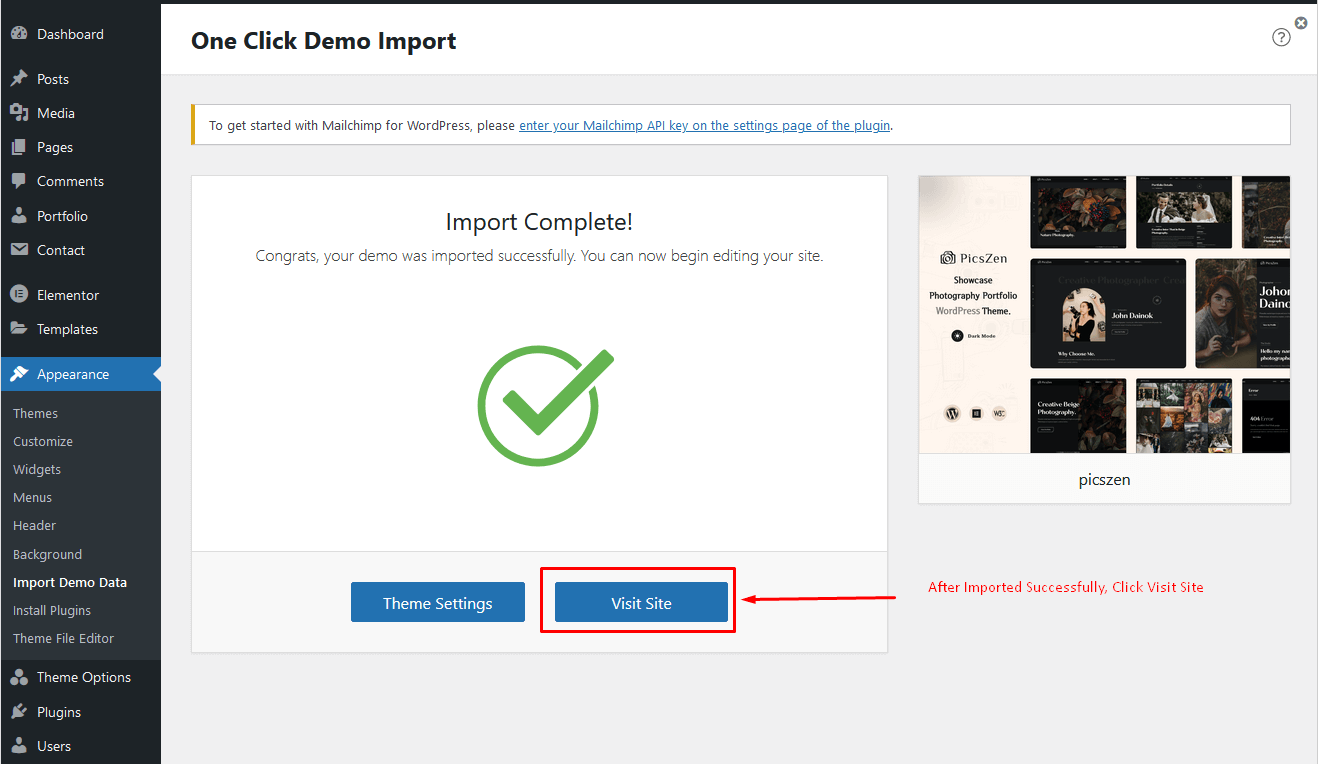Open Theme Options menu label

tap(84, 677)
